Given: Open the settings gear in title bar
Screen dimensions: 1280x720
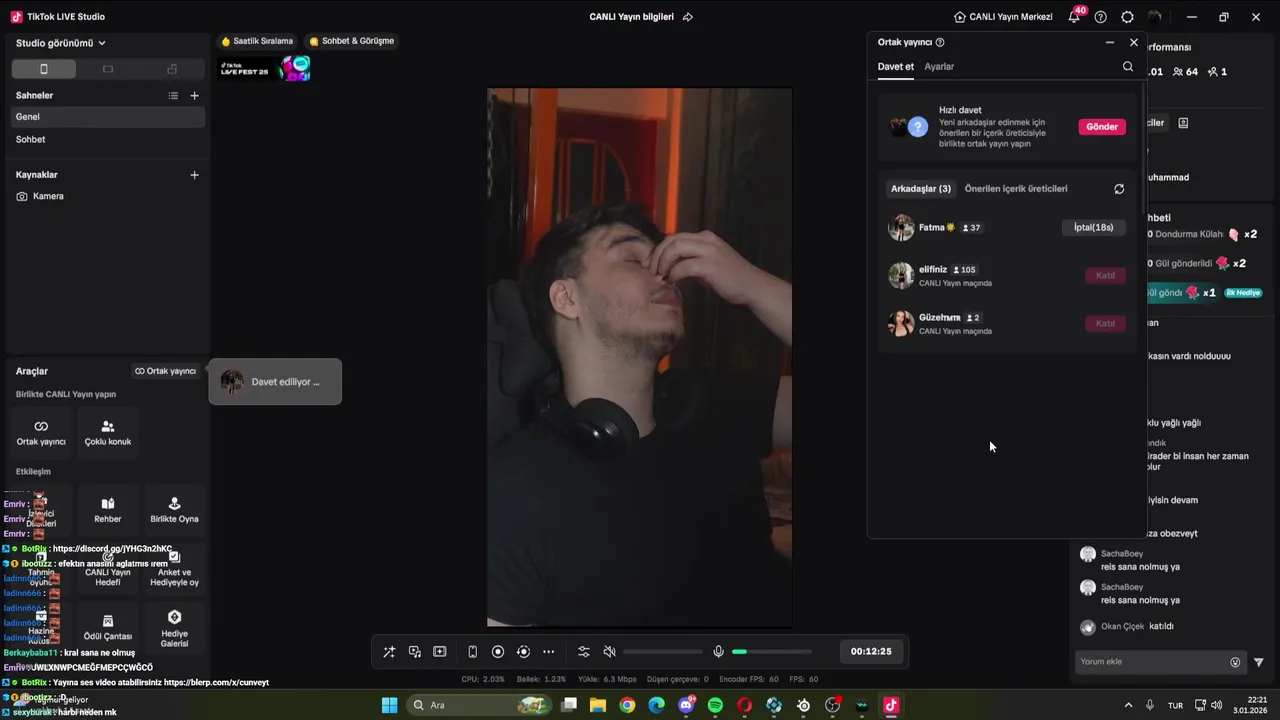Looking at the screenshot, I should point(1128,17).
